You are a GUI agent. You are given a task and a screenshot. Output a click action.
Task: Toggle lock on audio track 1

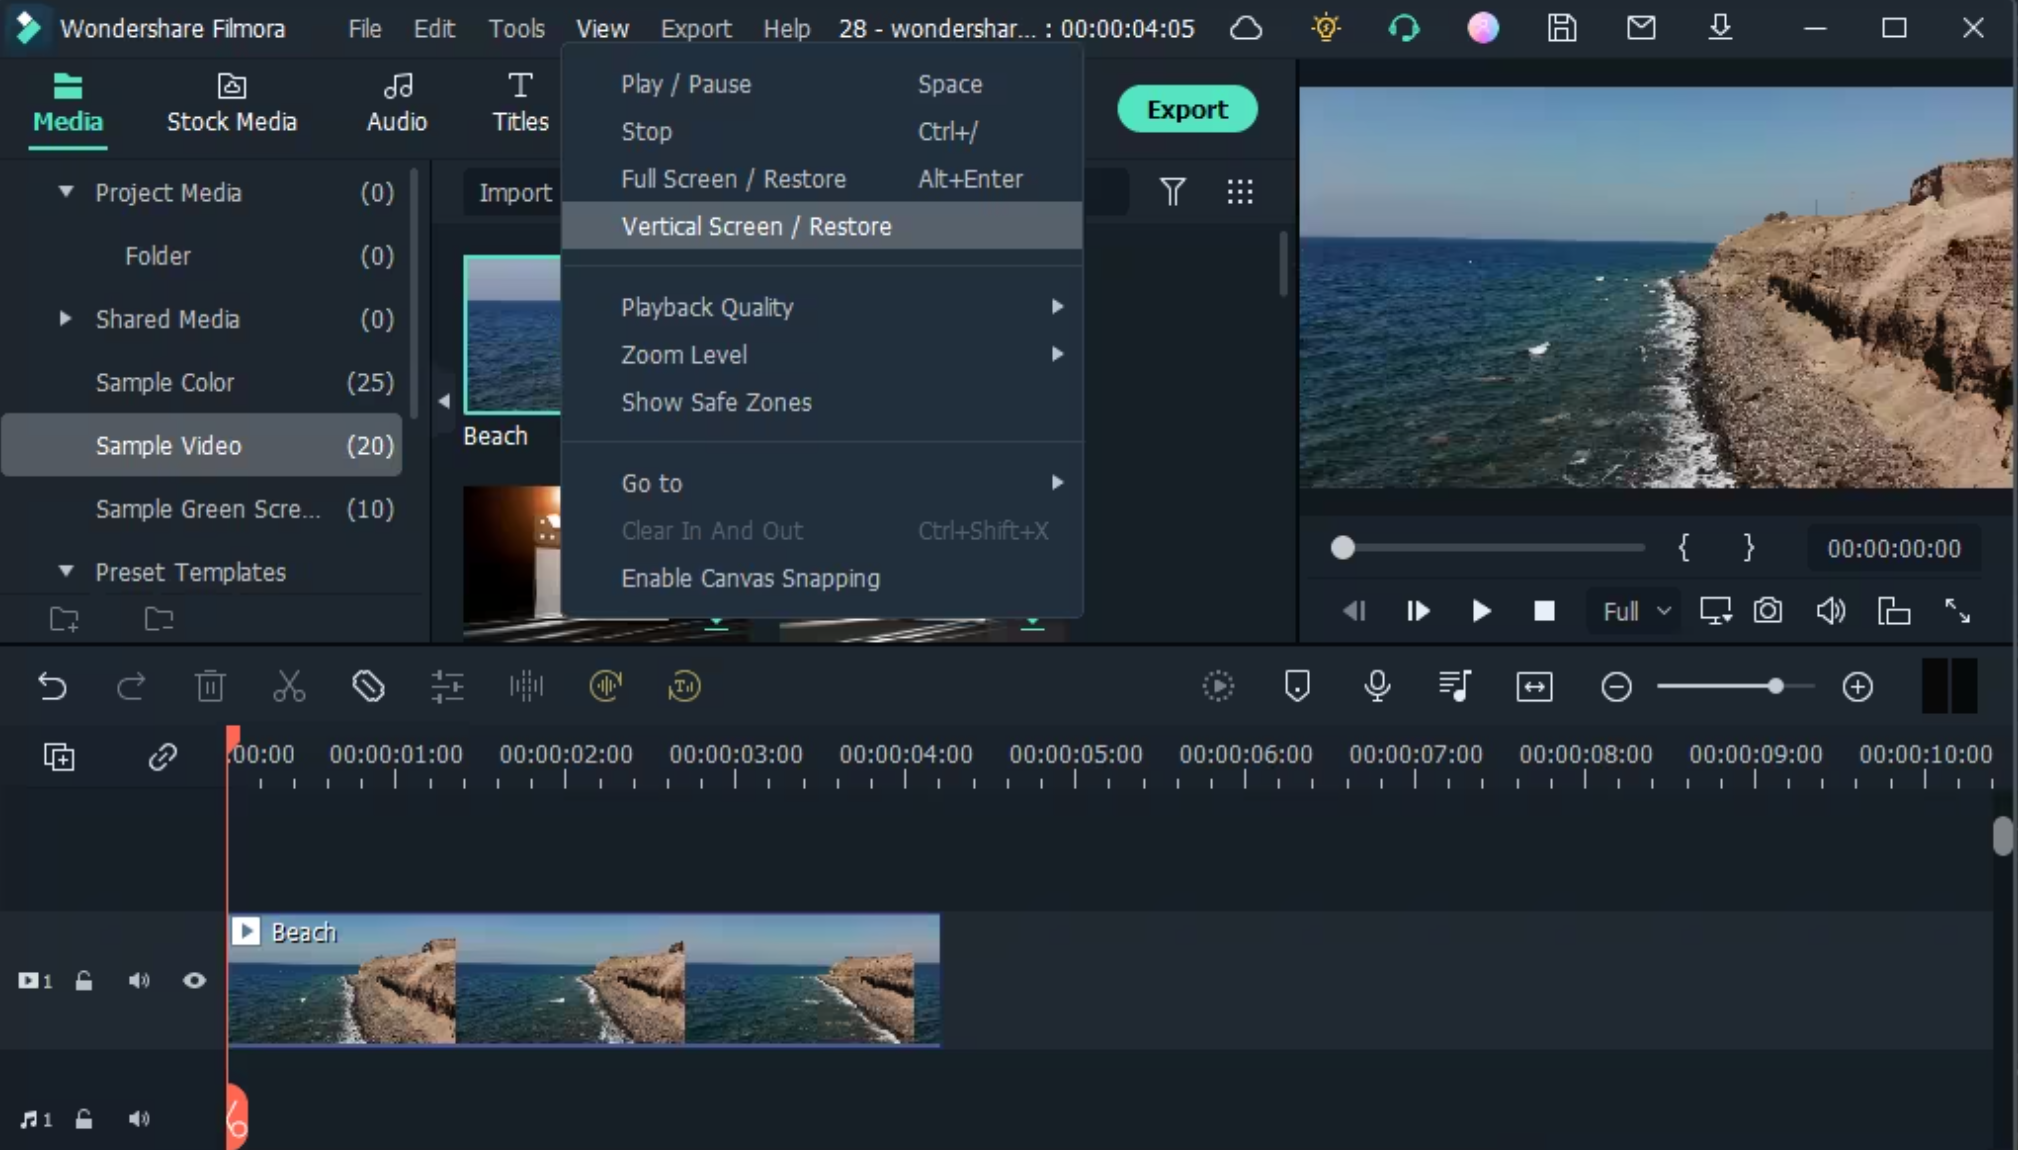click(84, 1119)
